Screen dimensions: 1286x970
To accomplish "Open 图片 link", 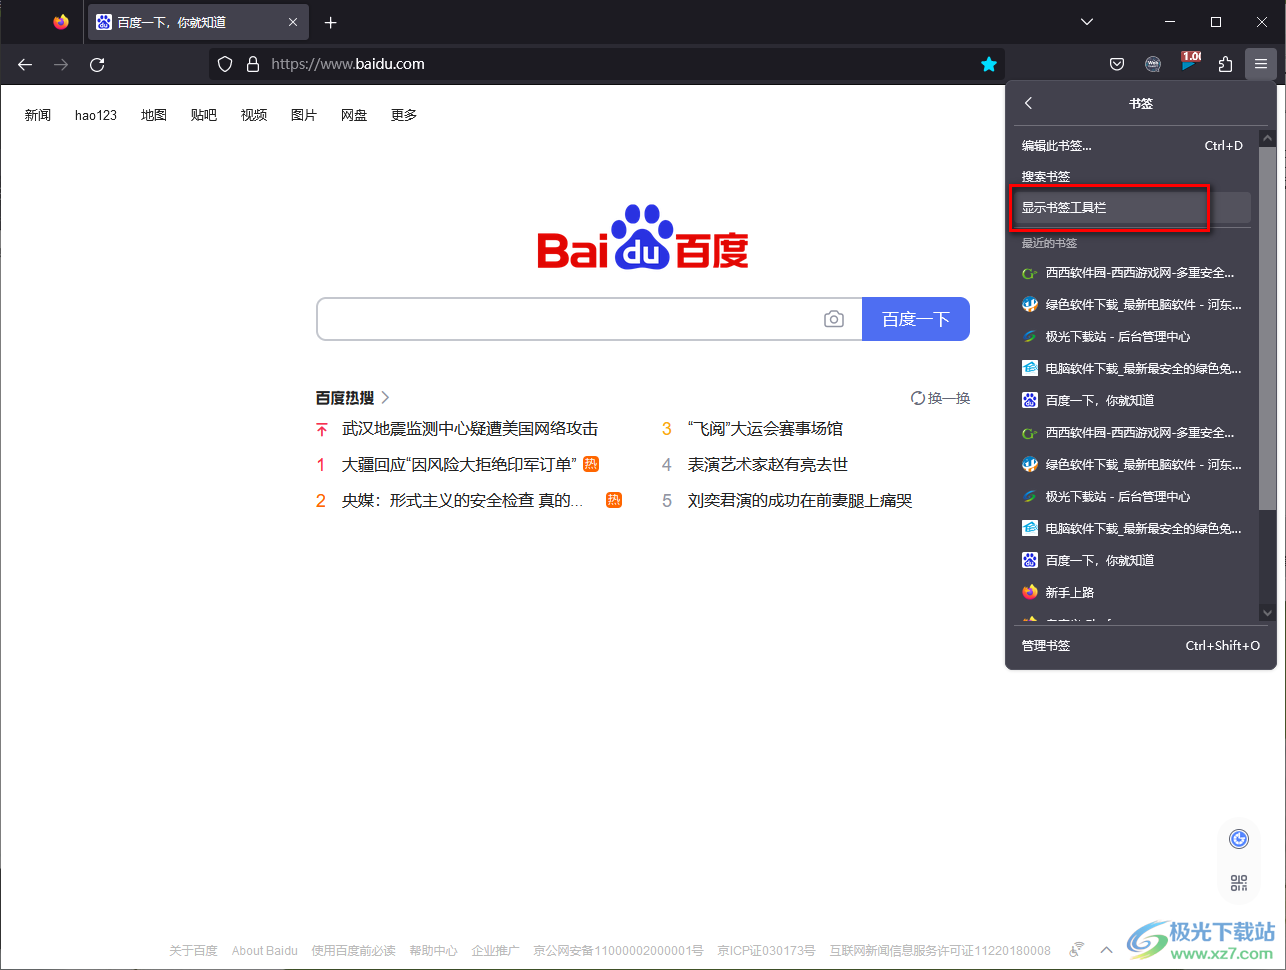I will click(304, 115).
